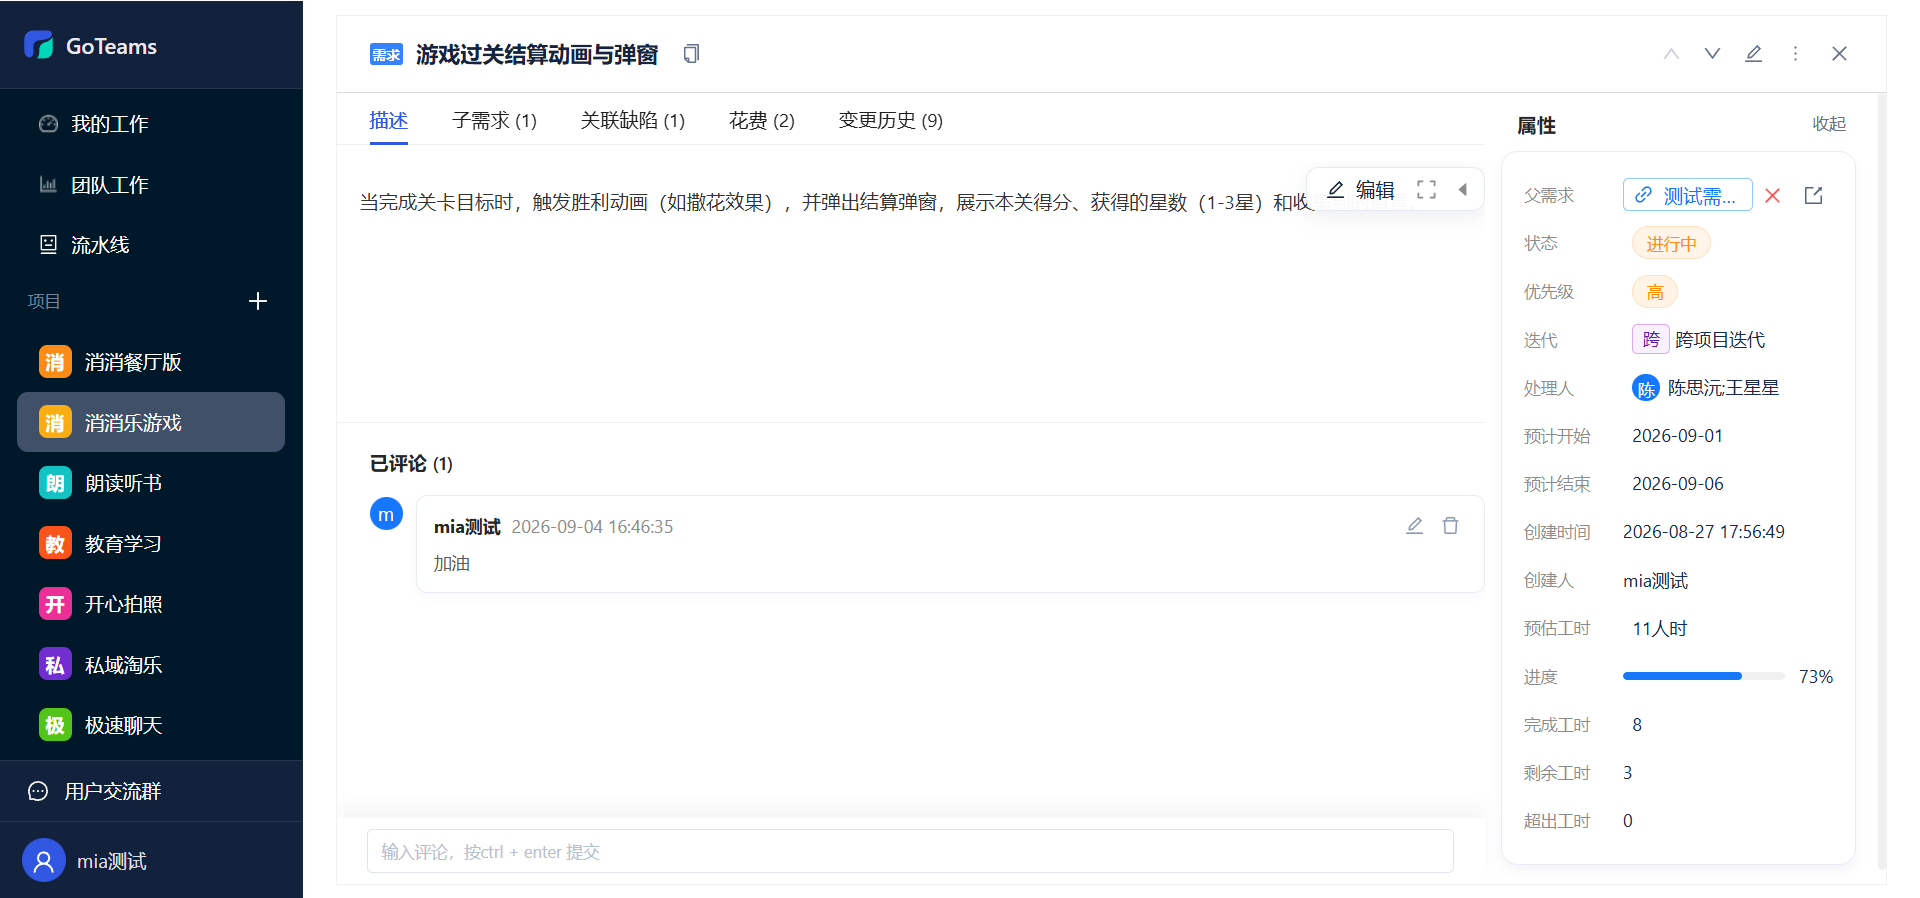Image resolution: width=1920 pixels, height=898 pixels.
Task: Click the 编辑 button for description
Action: [1361, 189]
